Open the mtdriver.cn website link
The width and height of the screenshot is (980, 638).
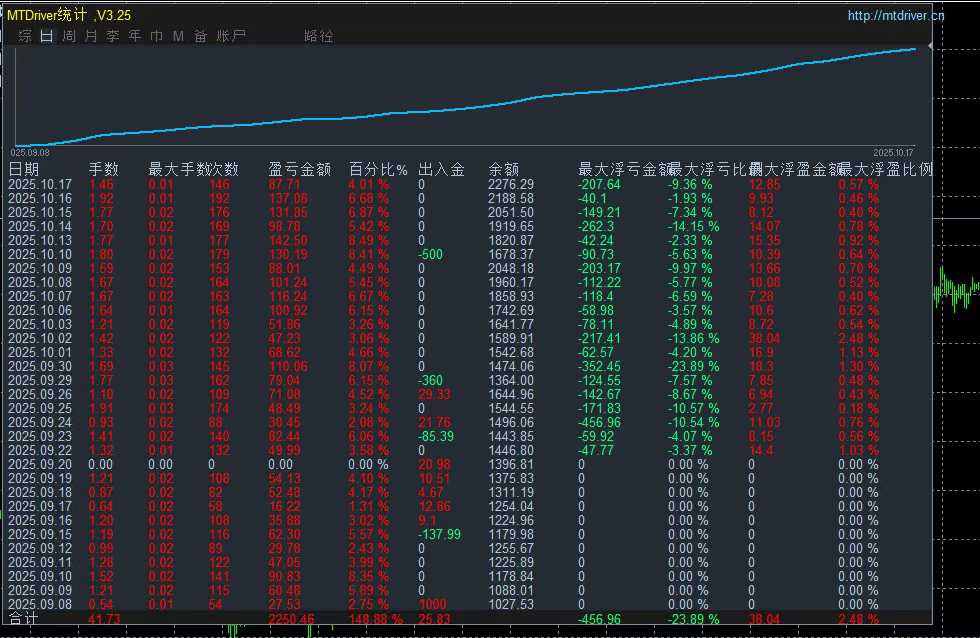coord(896,16)
